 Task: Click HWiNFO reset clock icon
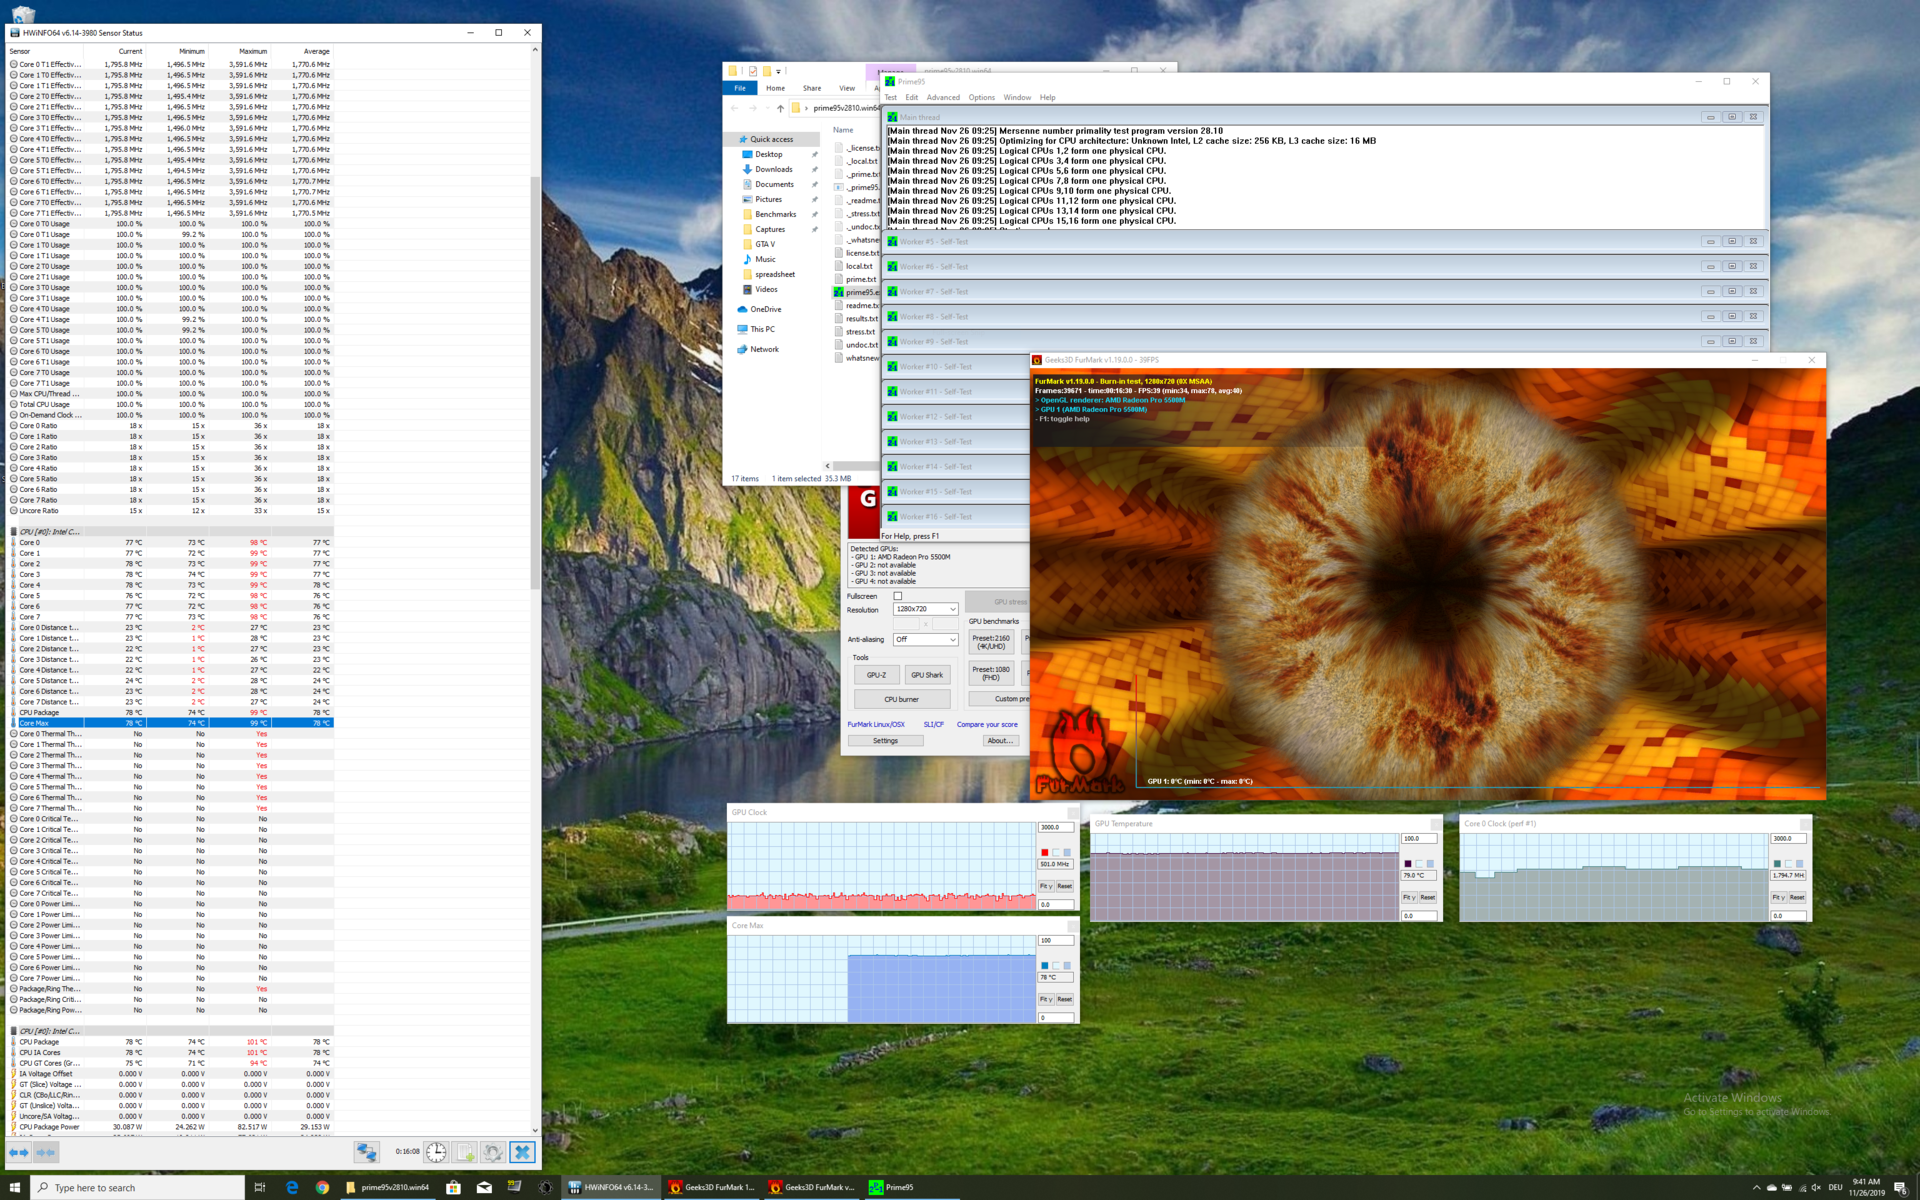[x=436, y=1152]
